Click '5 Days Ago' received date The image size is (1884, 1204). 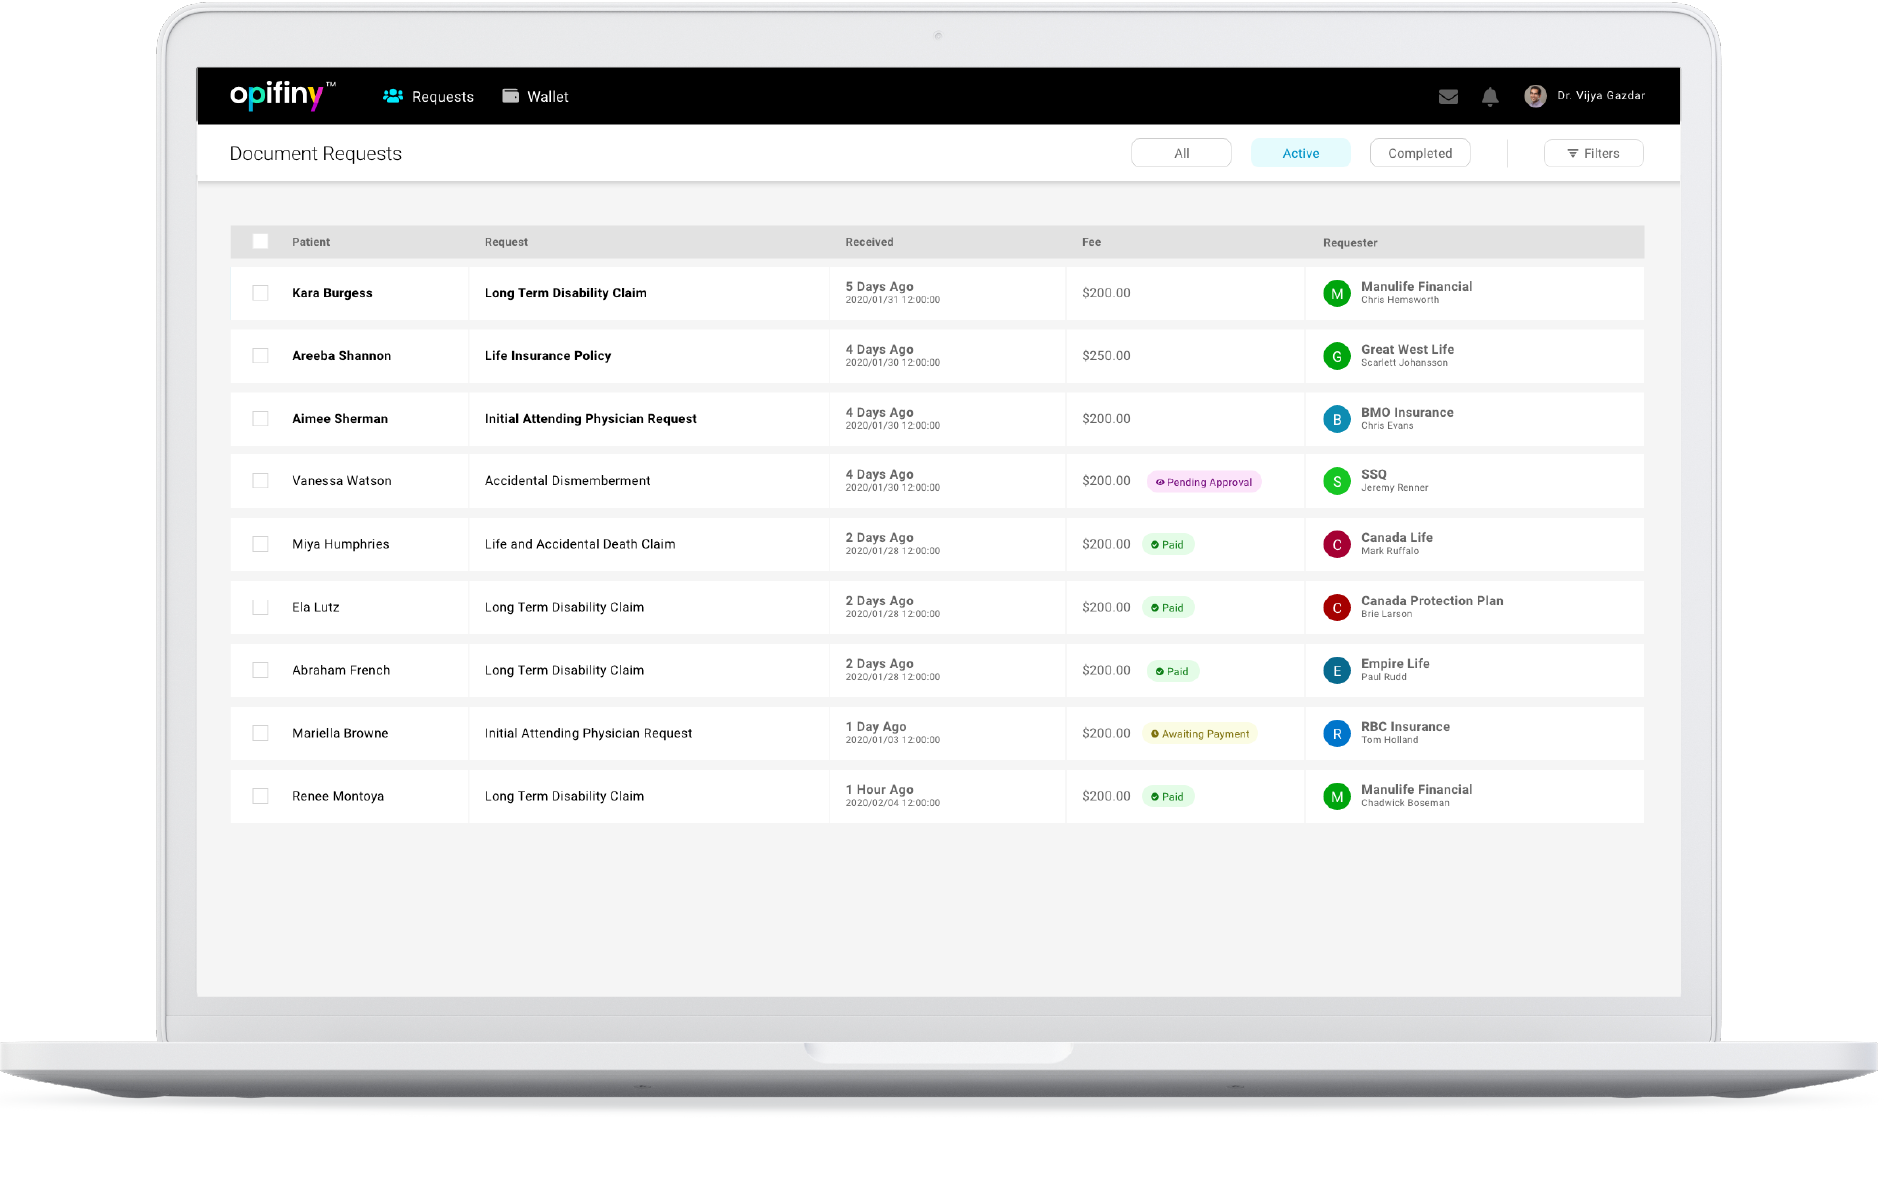879,287
